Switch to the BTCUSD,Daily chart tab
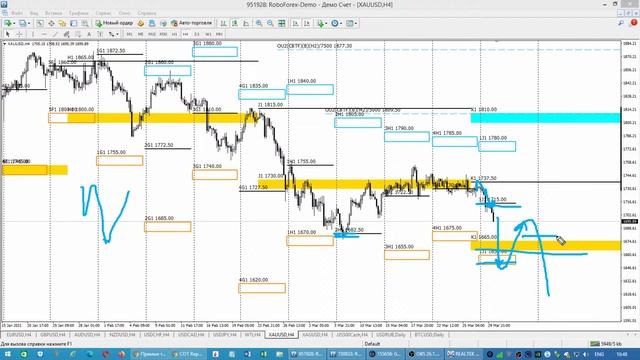 pos(429,335)
